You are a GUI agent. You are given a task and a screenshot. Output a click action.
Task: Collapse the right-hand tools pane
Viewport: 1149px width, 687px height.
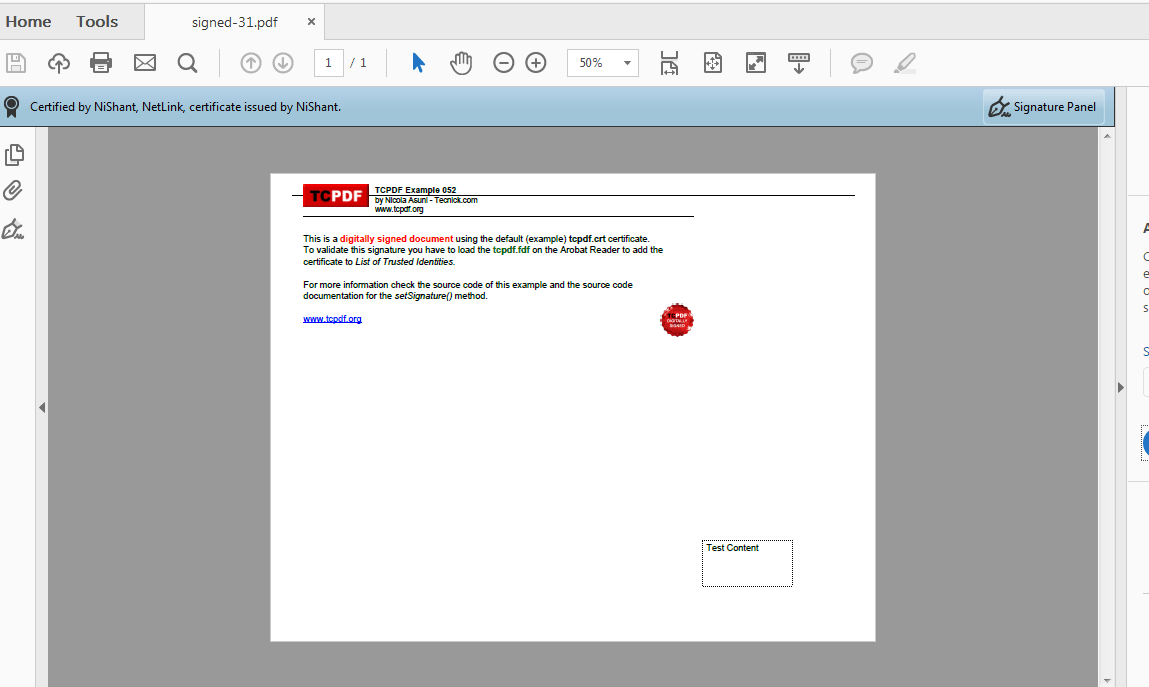(1119, 387)
